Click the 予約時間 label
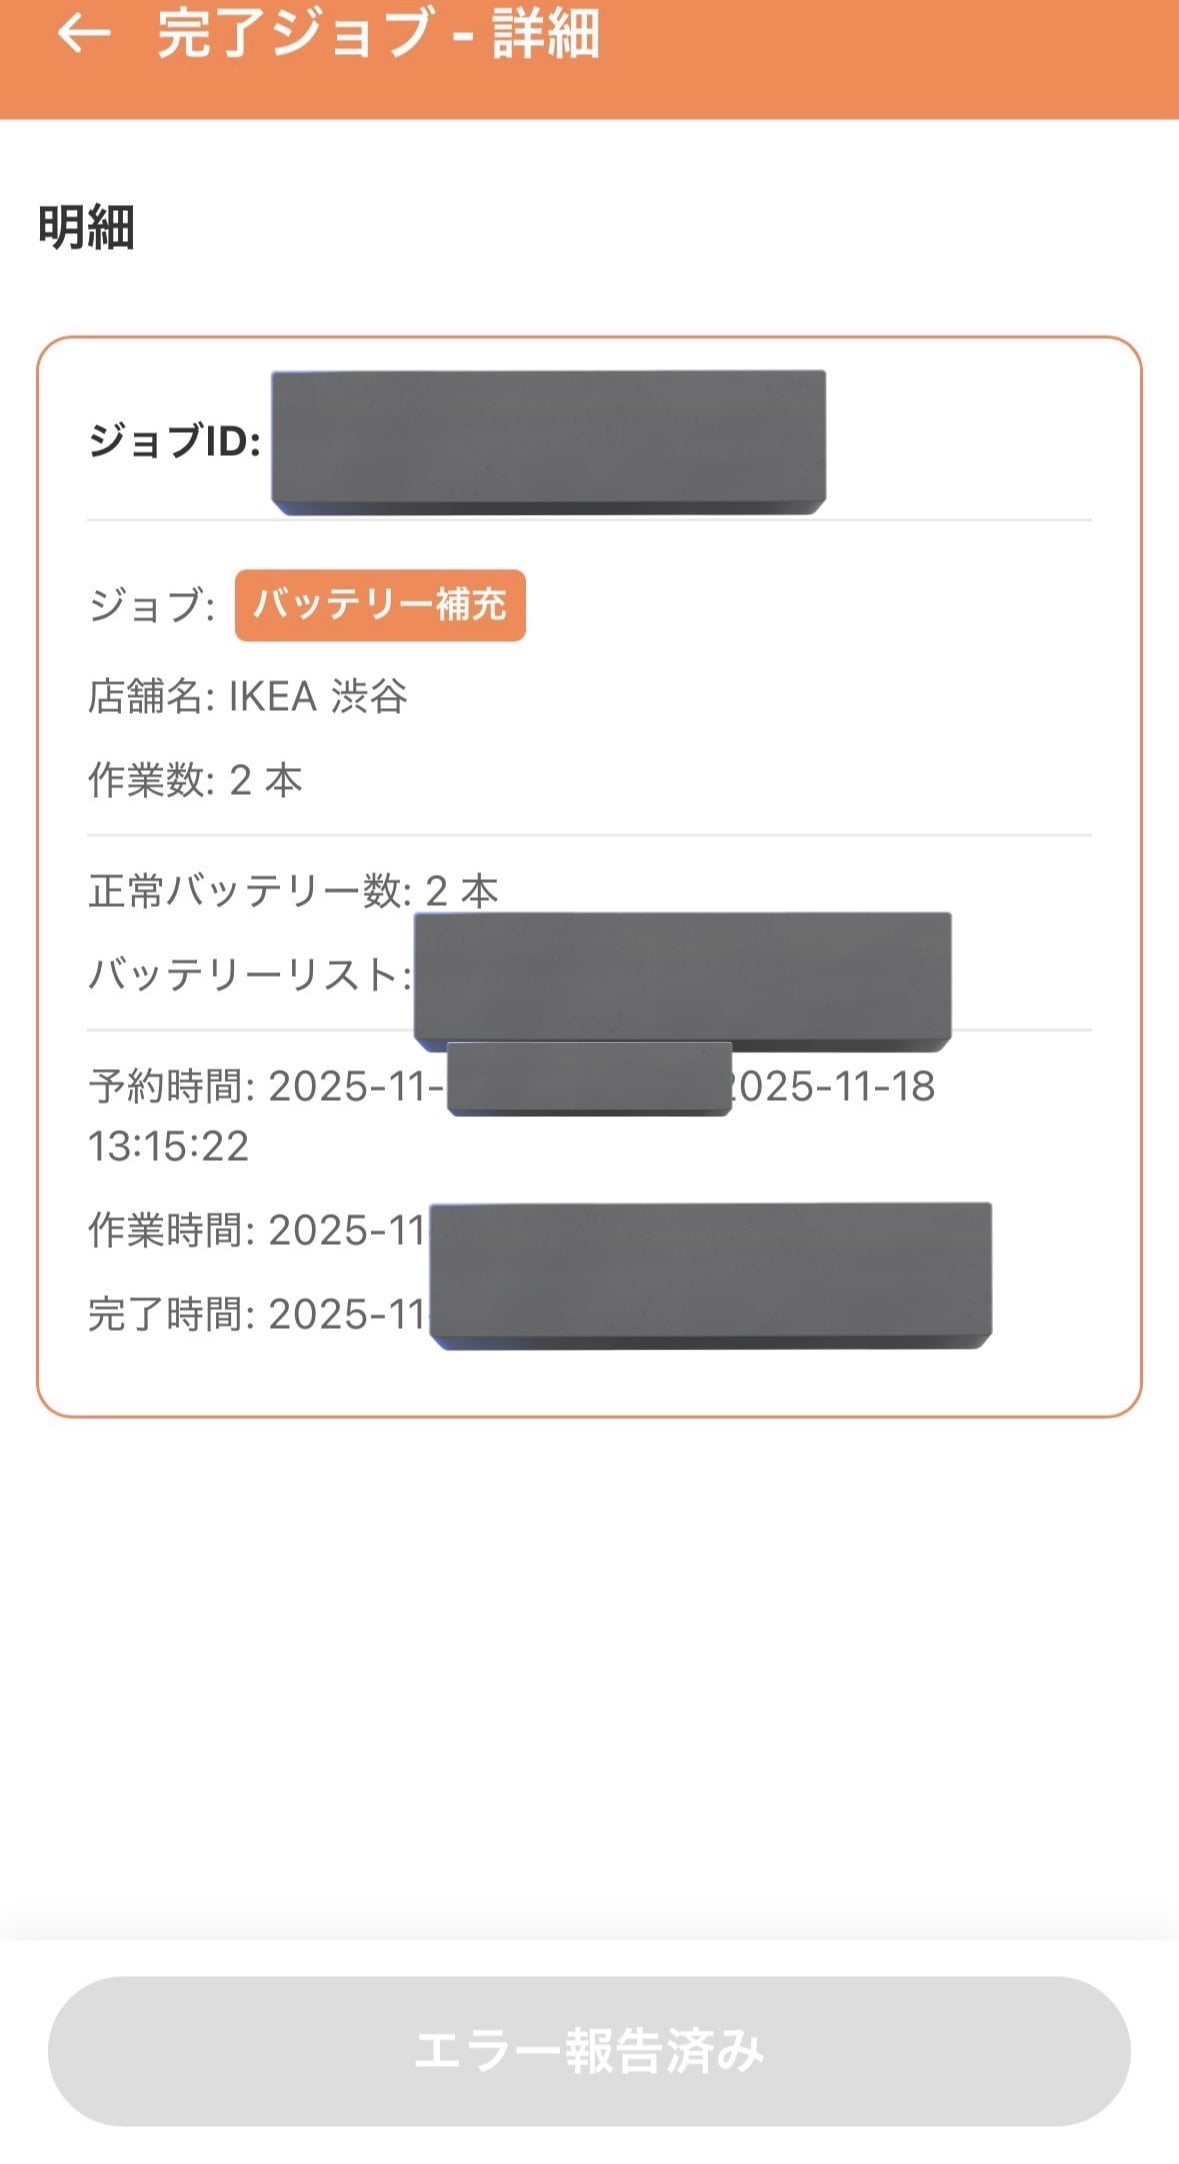Image resolution: width=1179 pixels, height=2164 pixels. 172,1087
